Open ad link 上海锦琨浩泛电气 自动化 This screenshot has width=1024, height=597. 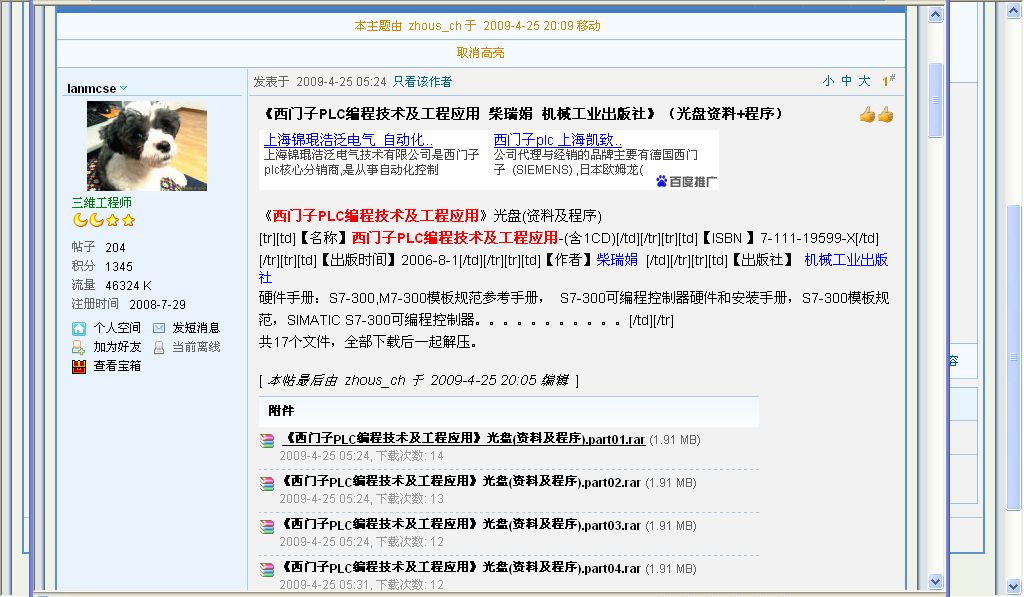(348, 140)
